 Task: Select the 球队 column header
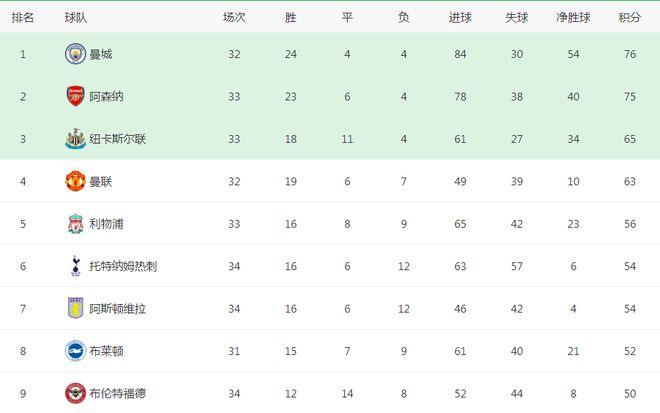(75, 17)
